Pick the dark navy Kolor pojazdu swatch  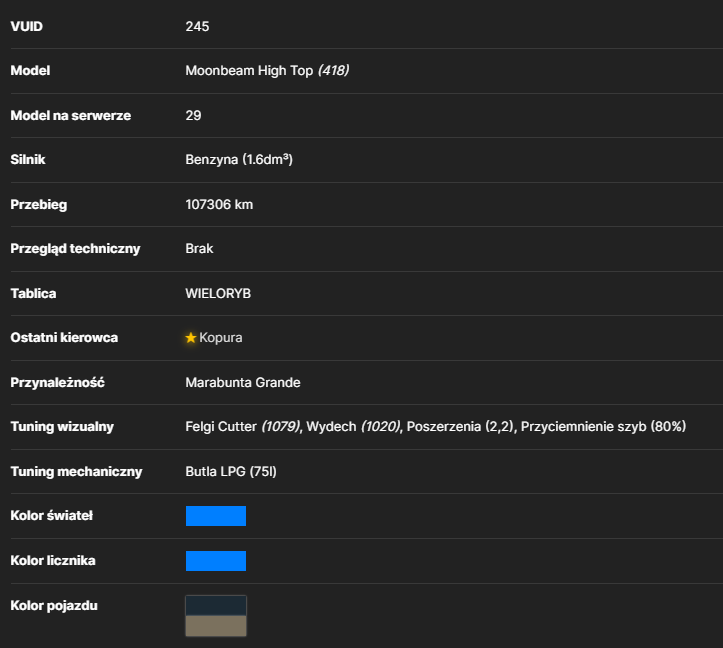pos(216,606)
